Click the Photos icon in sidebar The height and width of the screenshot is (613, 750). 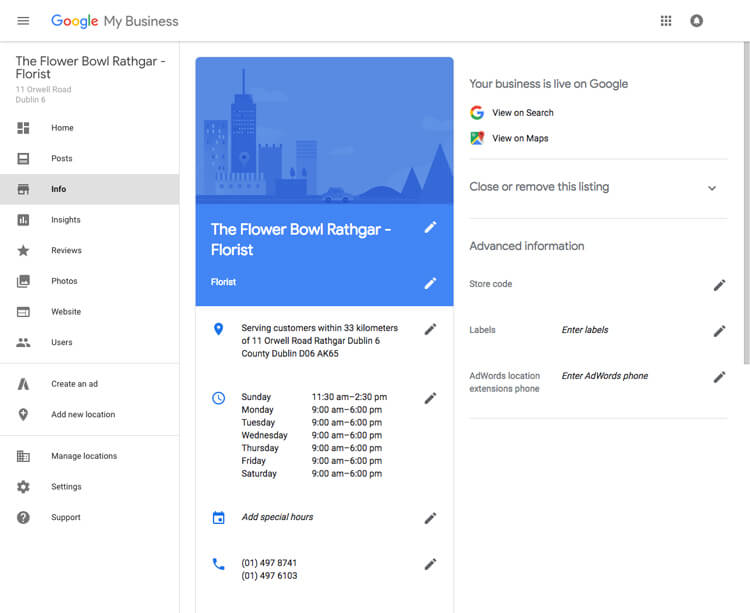pyautogui.click(x=23, y=281)
